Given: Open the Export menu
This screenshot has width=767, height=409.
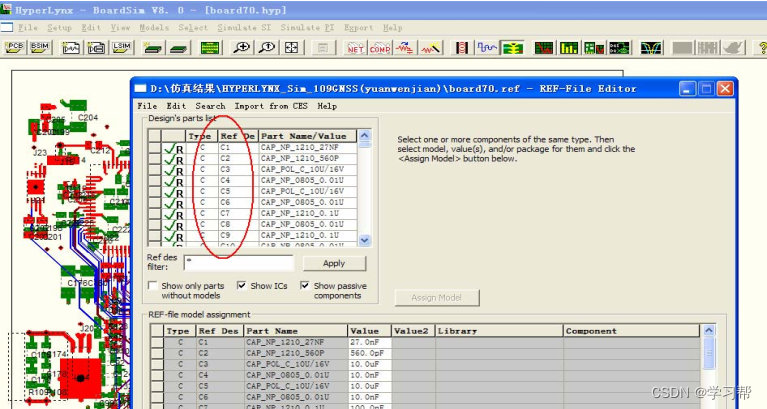Looking at the screenshot, I should tap(359, 27).
